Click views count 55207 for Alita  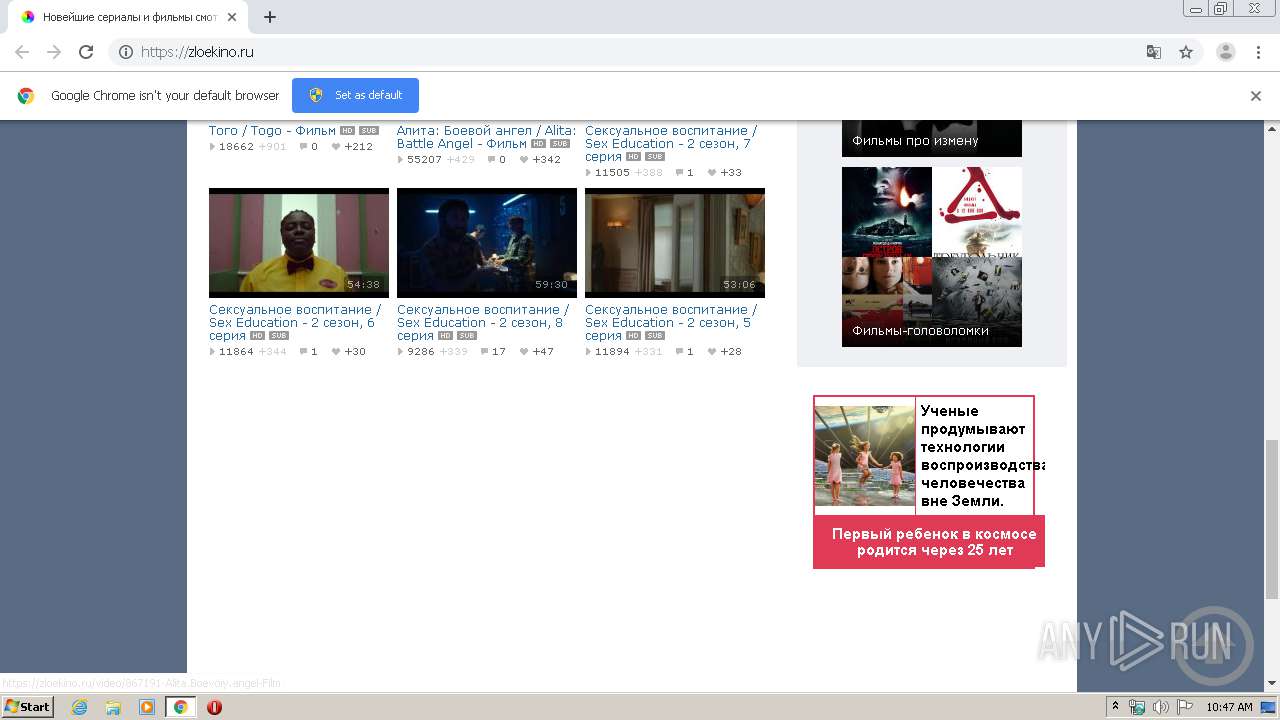424,160
